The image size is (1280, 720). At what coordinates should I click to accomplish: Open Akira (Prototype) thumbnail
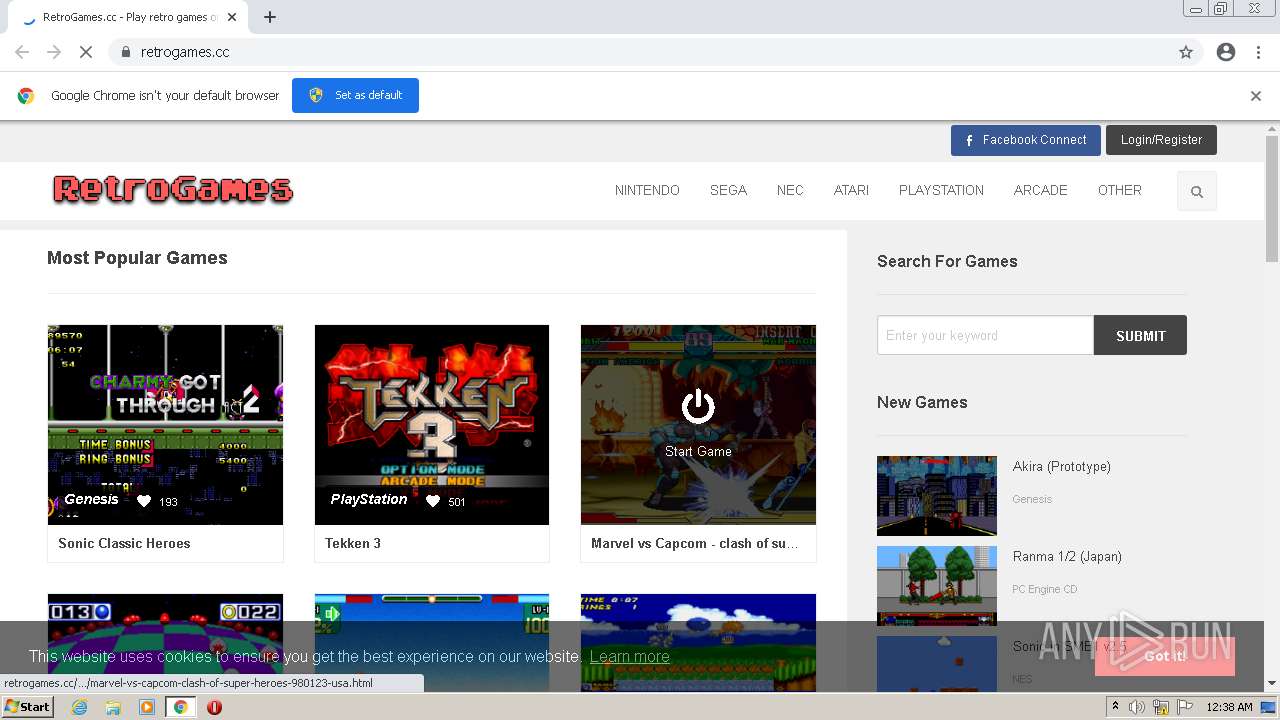937,496
